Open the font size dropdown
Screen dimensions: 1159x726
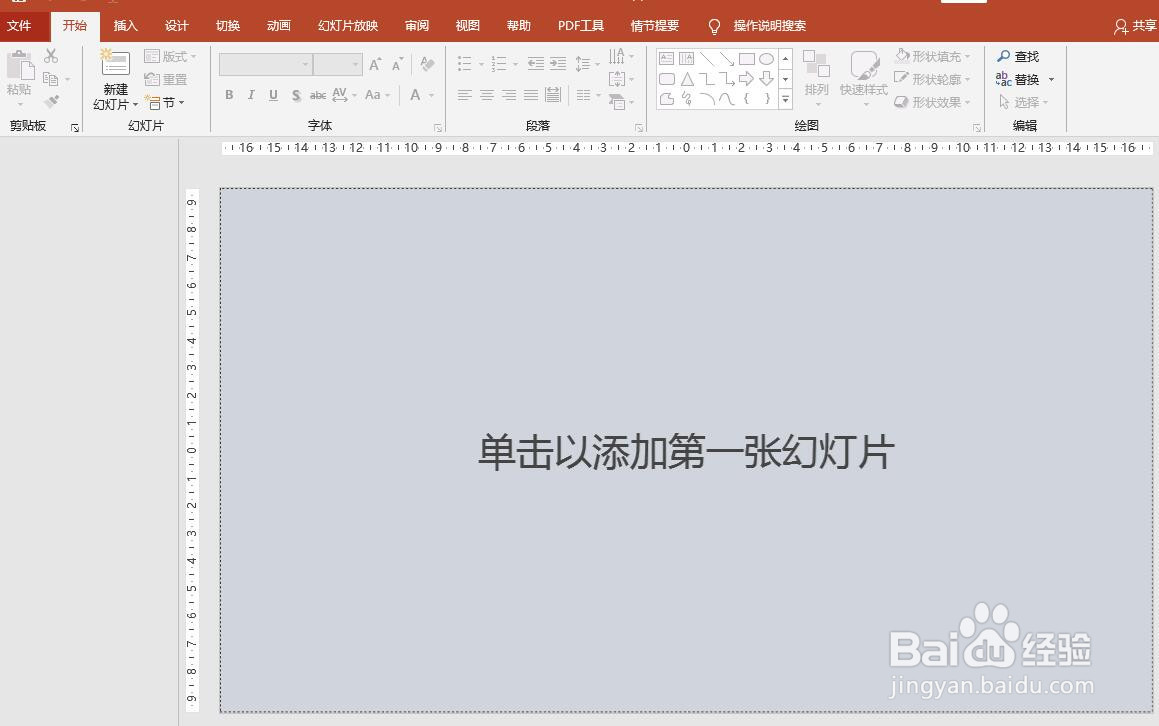[356, 63]
